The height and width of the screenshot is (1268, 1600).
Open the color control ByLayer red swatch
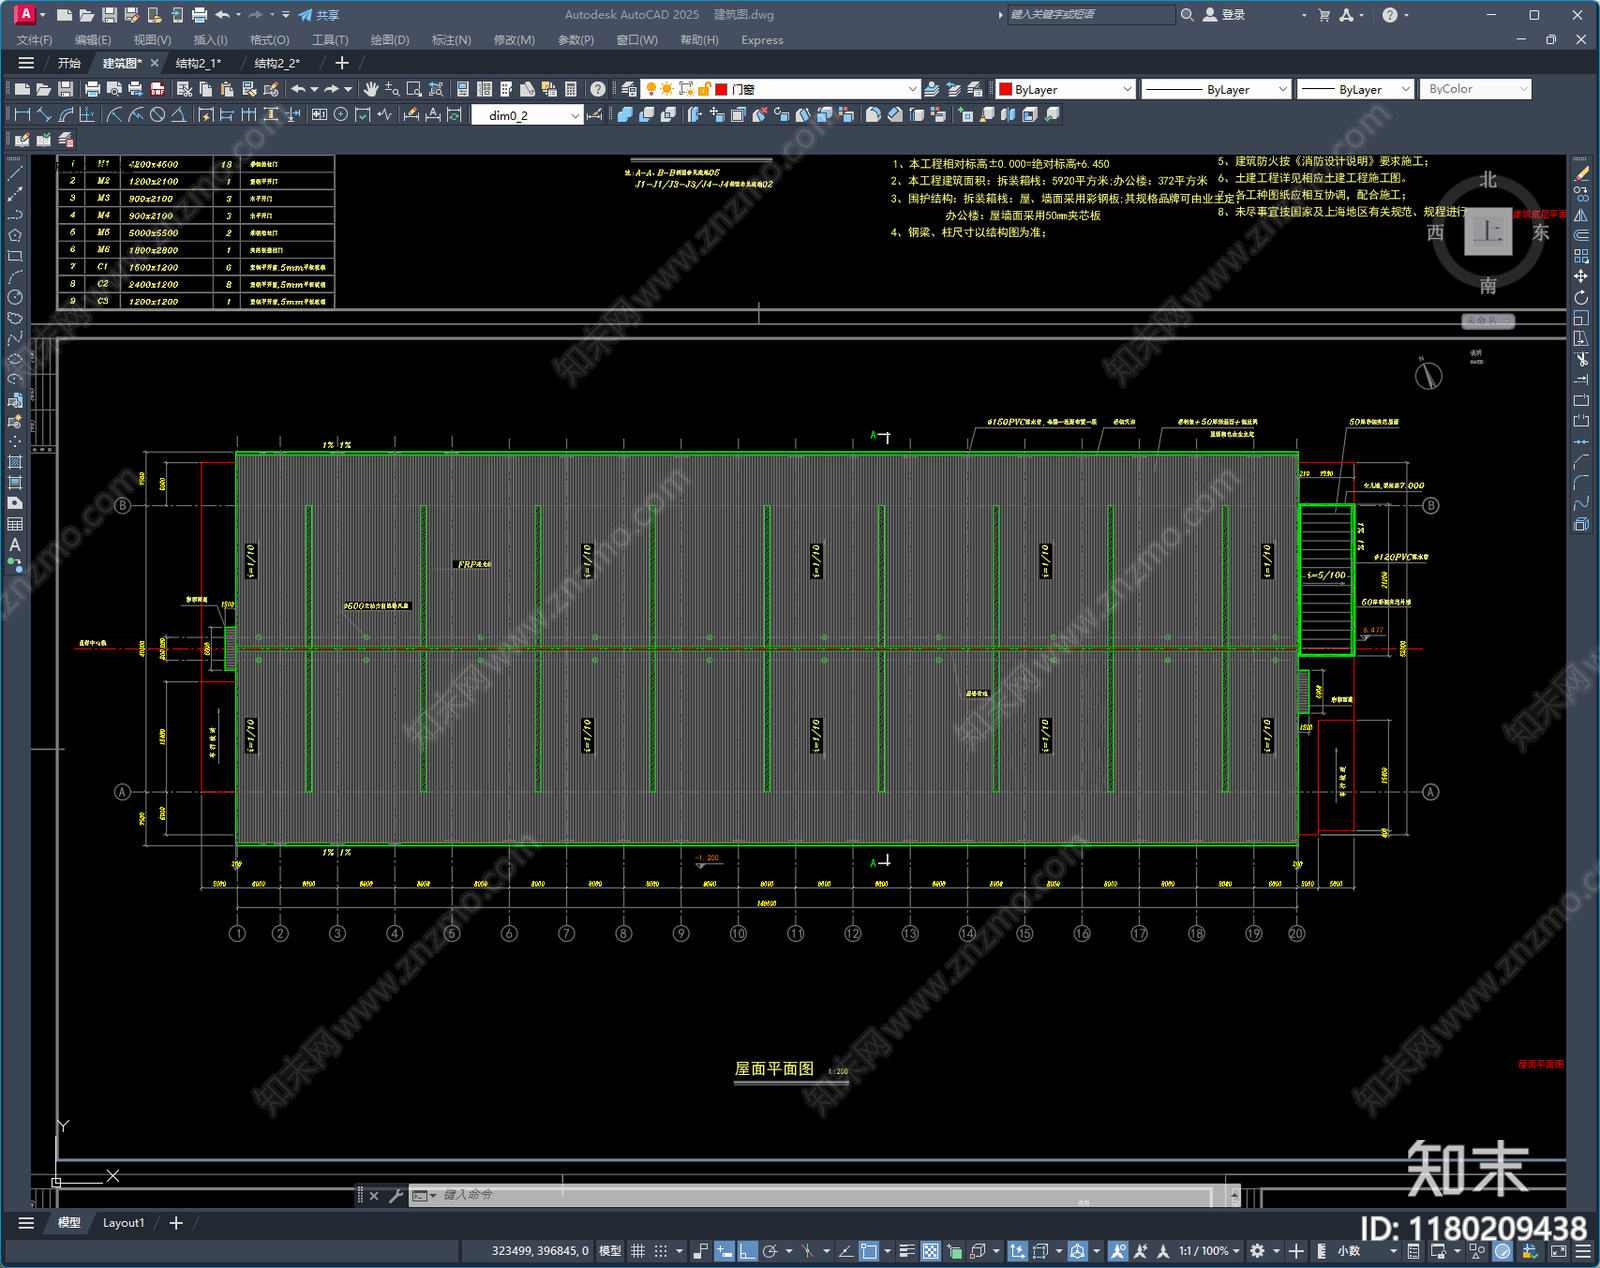click(x=1066, y=89)
